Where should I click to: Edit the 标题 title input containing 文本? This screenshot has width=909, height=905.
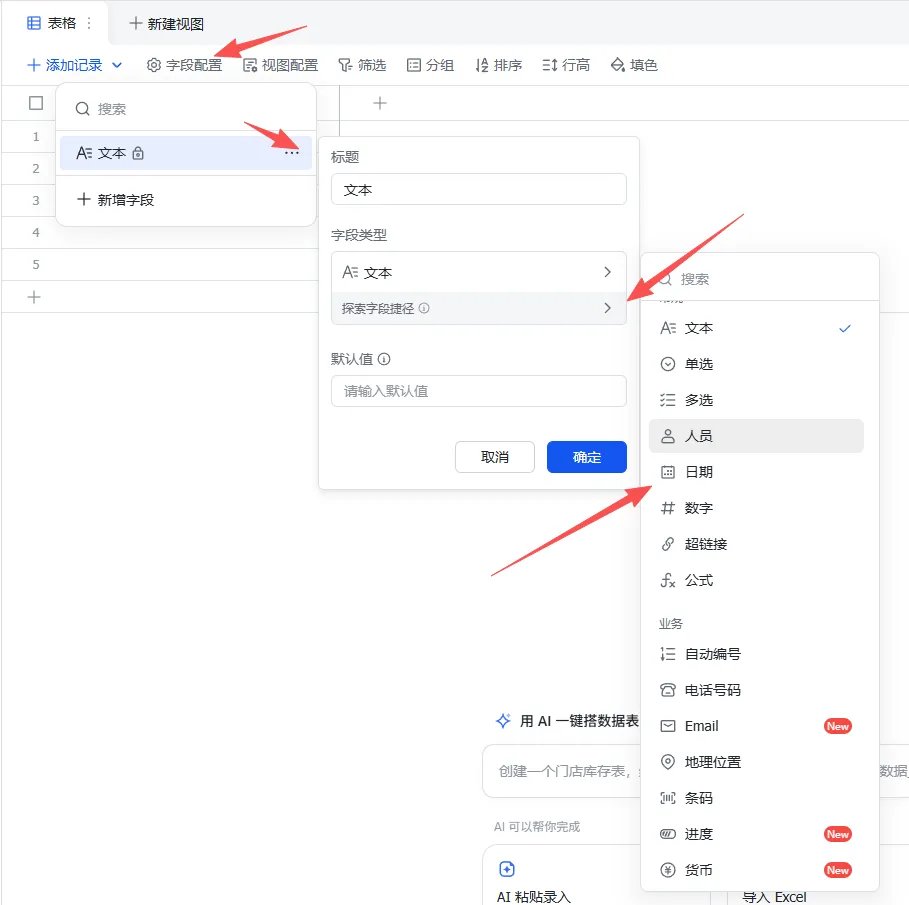479,190
